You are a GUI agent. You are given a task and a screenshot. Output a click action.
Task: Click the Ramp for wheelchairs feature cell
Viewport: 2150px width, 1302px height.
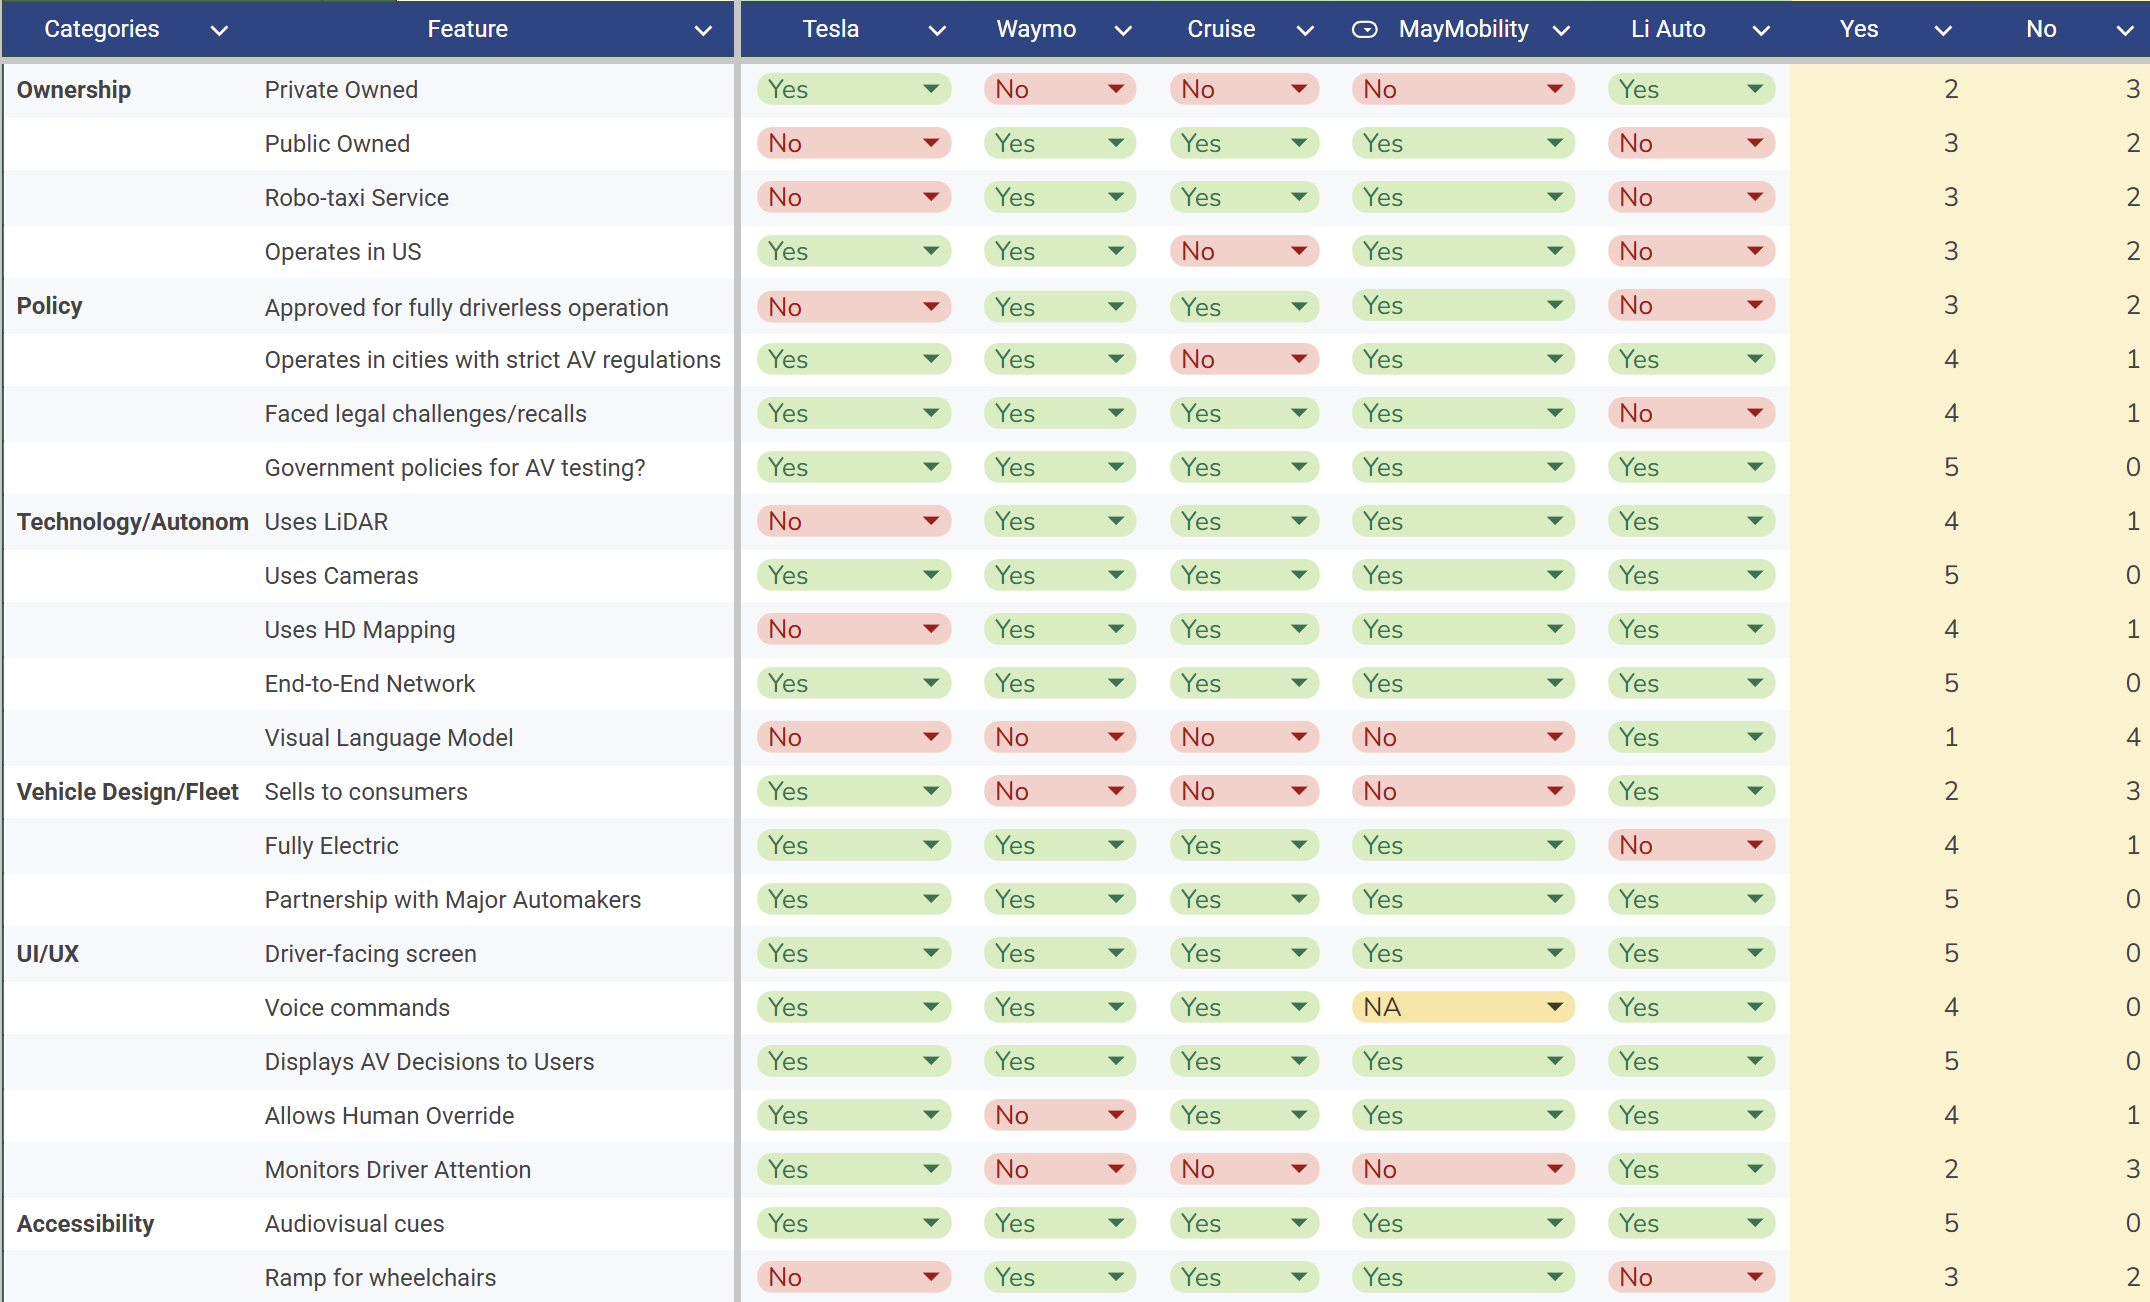380,1277
